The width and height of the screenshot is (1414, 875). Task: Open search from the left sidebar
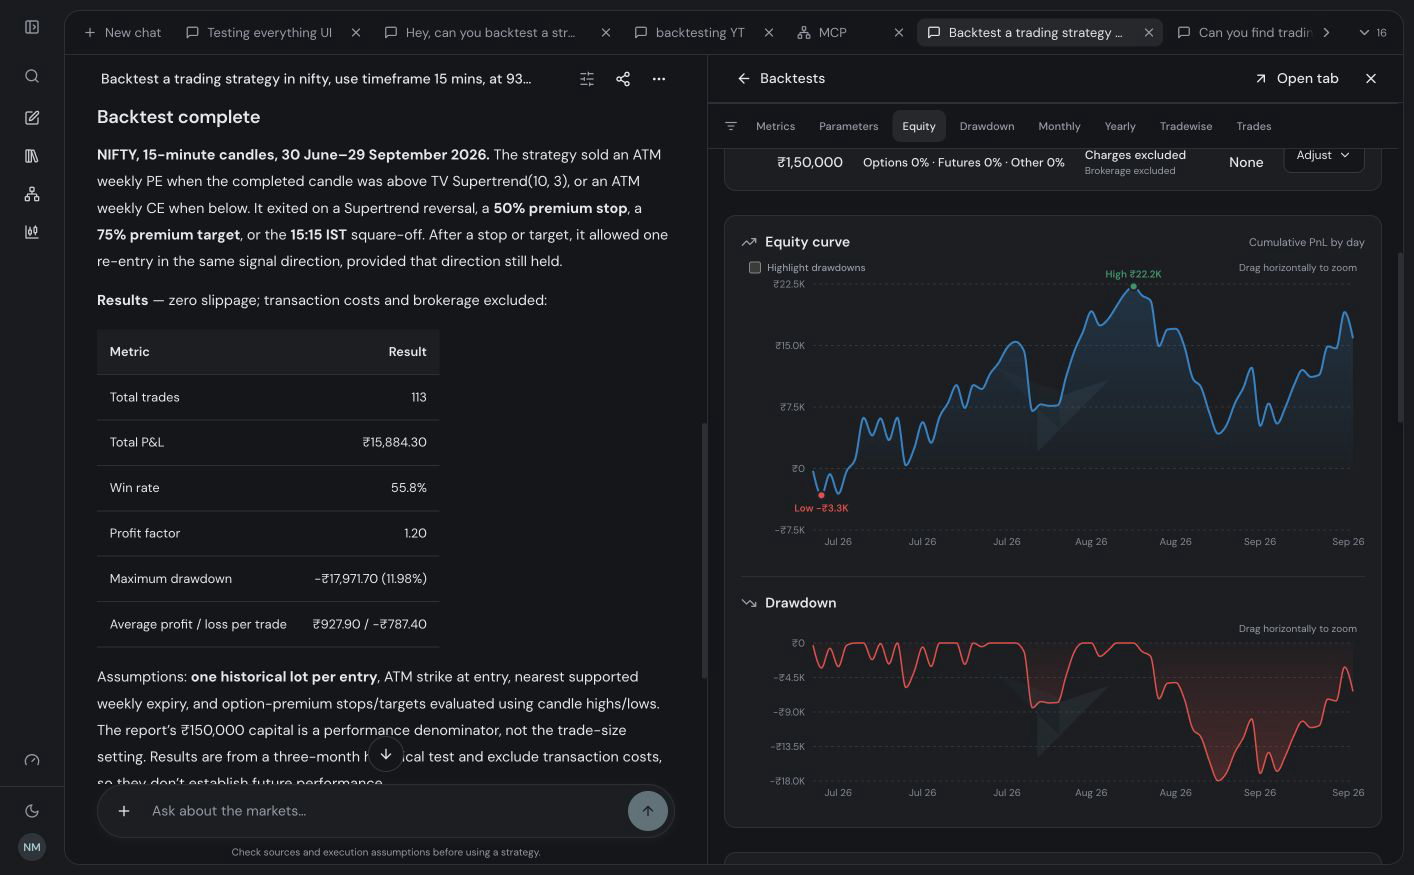pos(32,76)
